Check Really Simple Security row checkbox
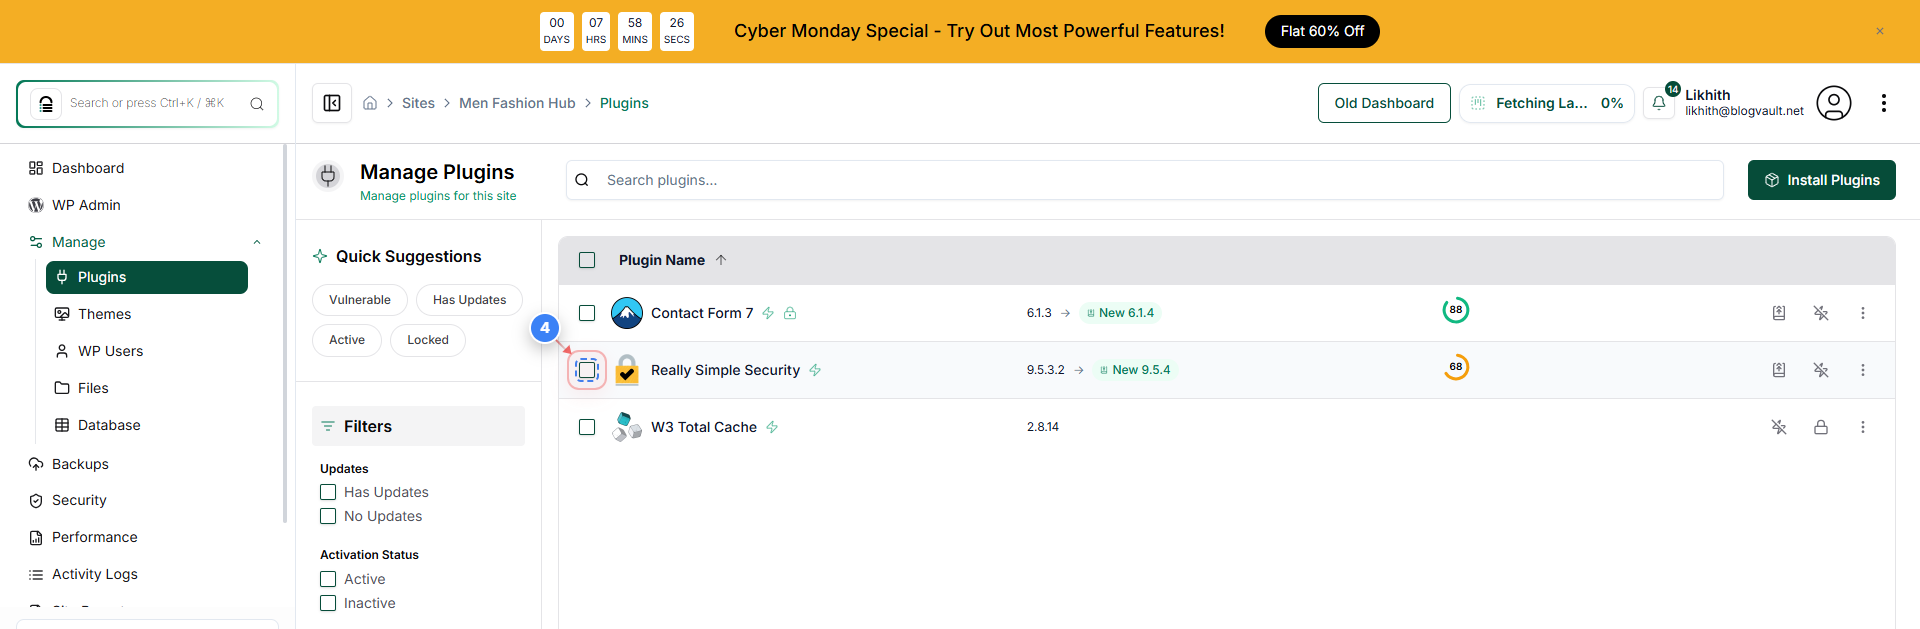The image size is (1920, 629). (587, 370)
